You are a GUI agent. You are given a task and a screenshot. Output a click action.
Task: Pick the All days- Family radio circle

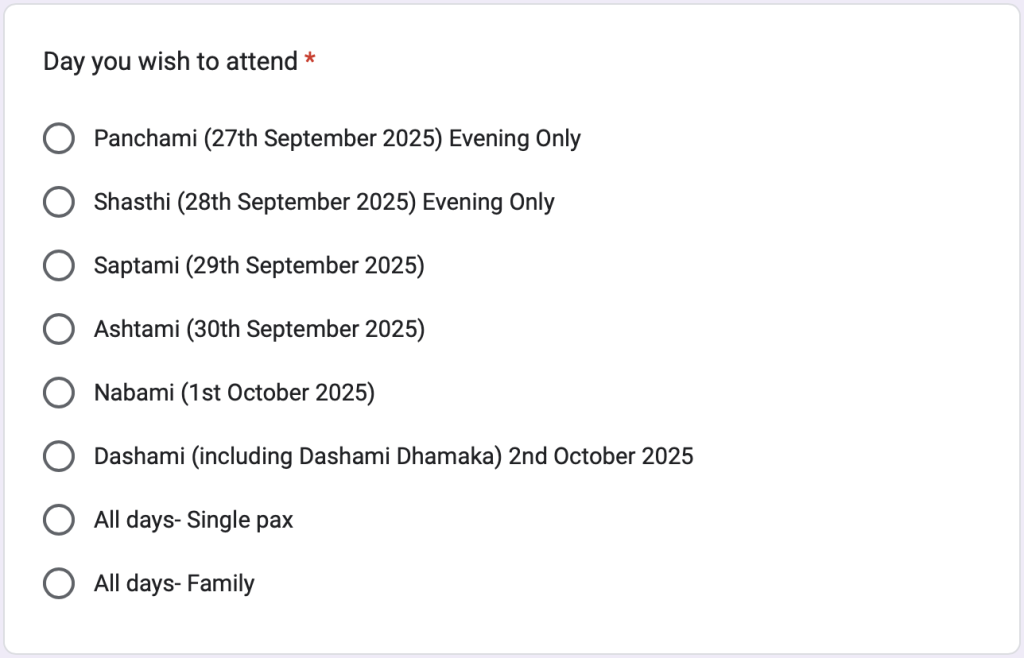click(x=59, y=583)
